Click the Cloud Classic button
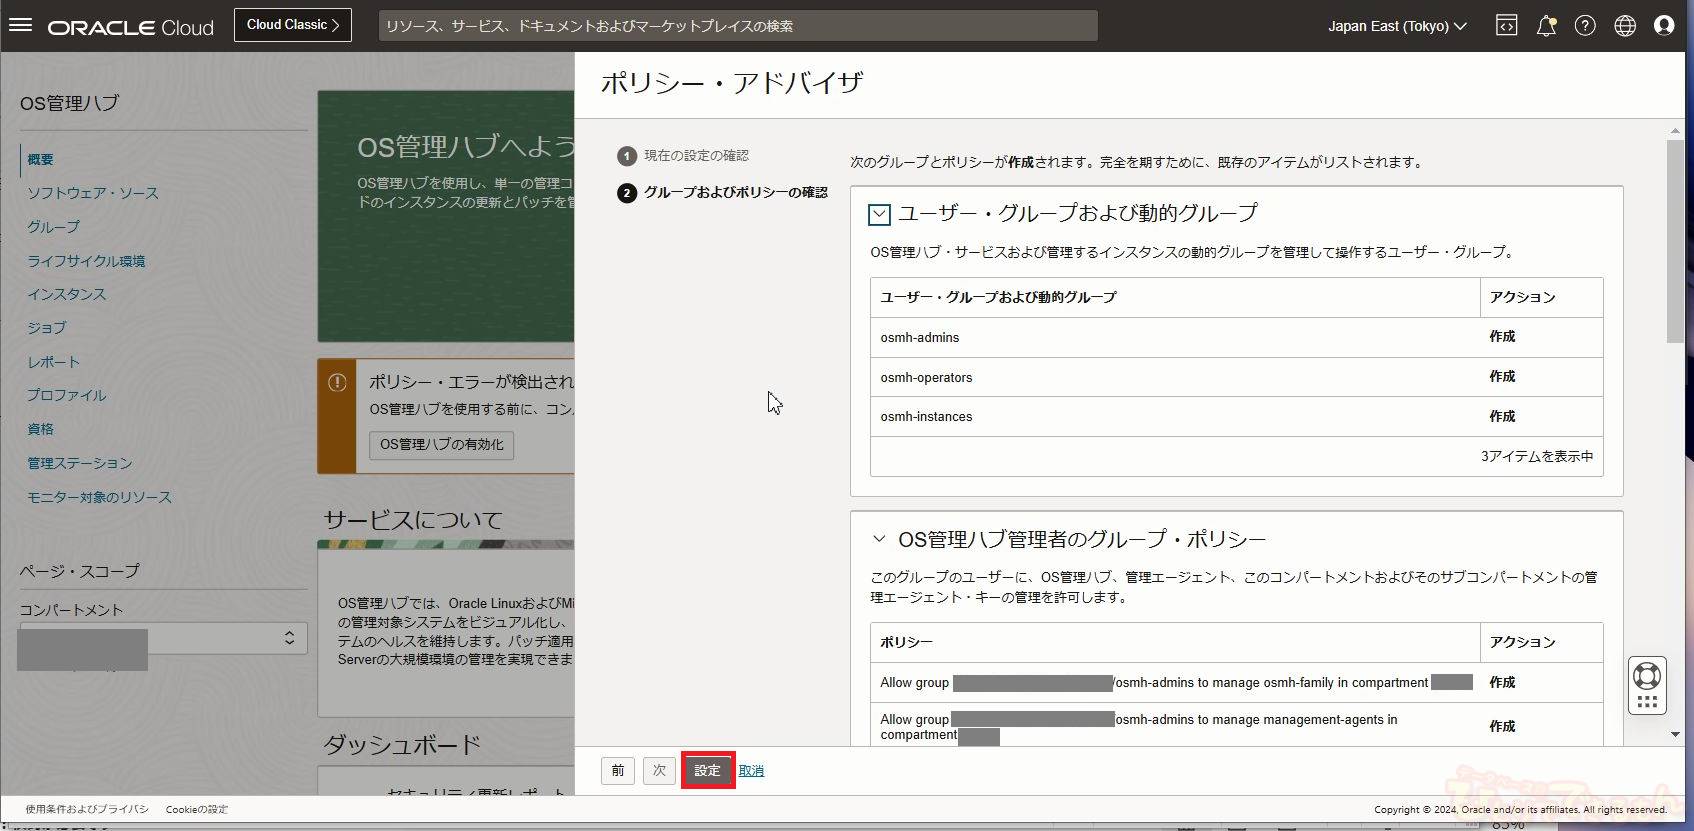Screen dimensions: 1694x831 click(x=293, y=25)
